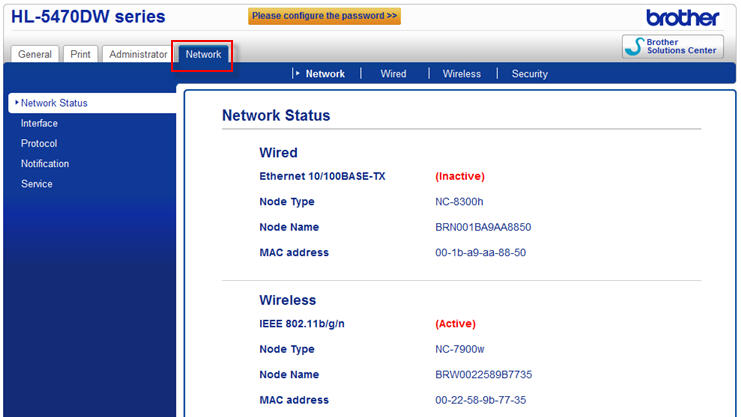The width and height of the screenshot is (741, 417).
Task: Open the Administrator tab
Action: click(137, 54)
